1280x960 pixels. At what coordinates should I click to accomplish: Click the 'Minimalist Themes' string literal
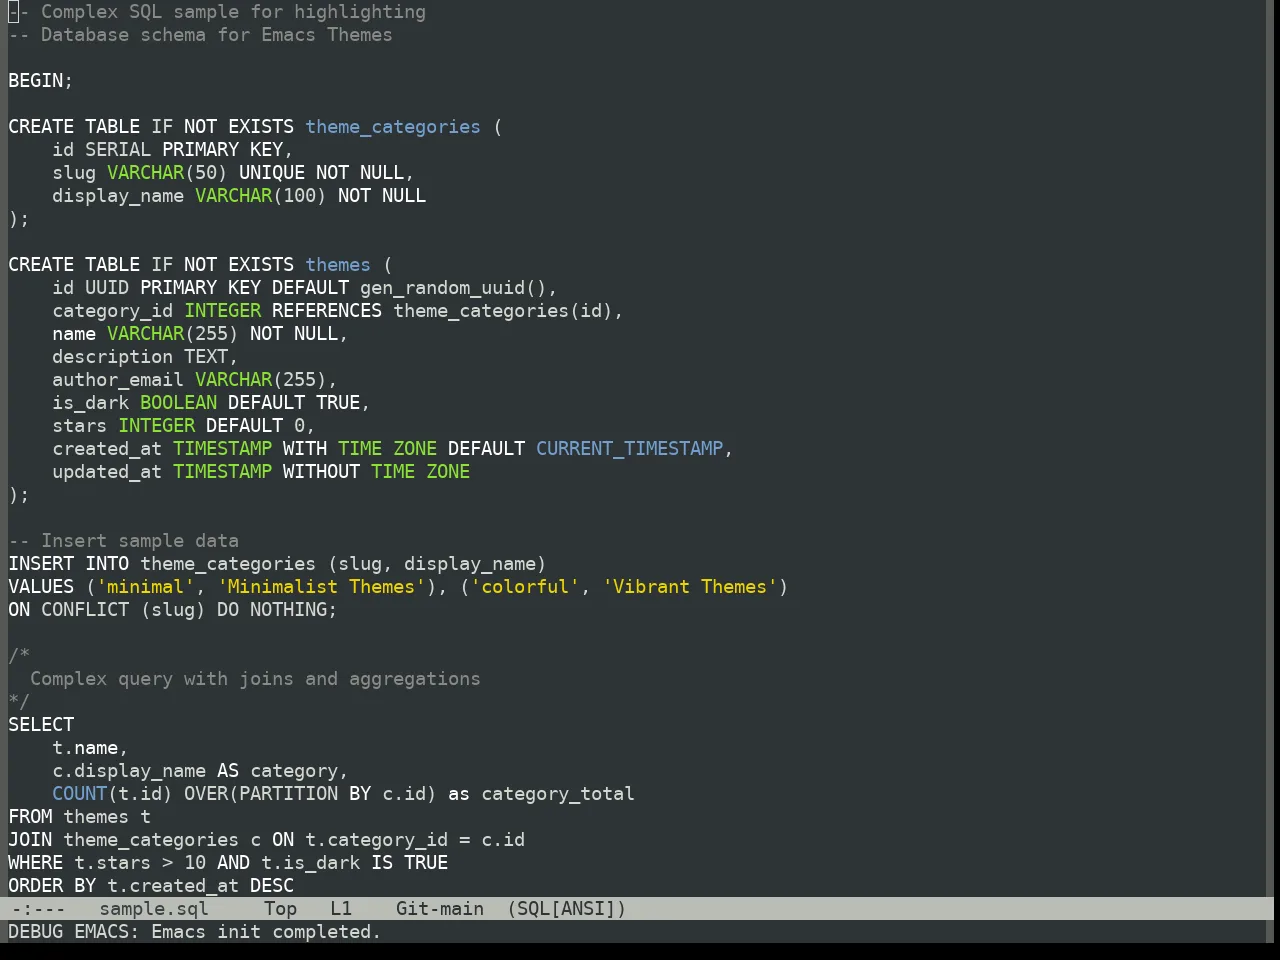pyautogui.click(x=322, y=587)
